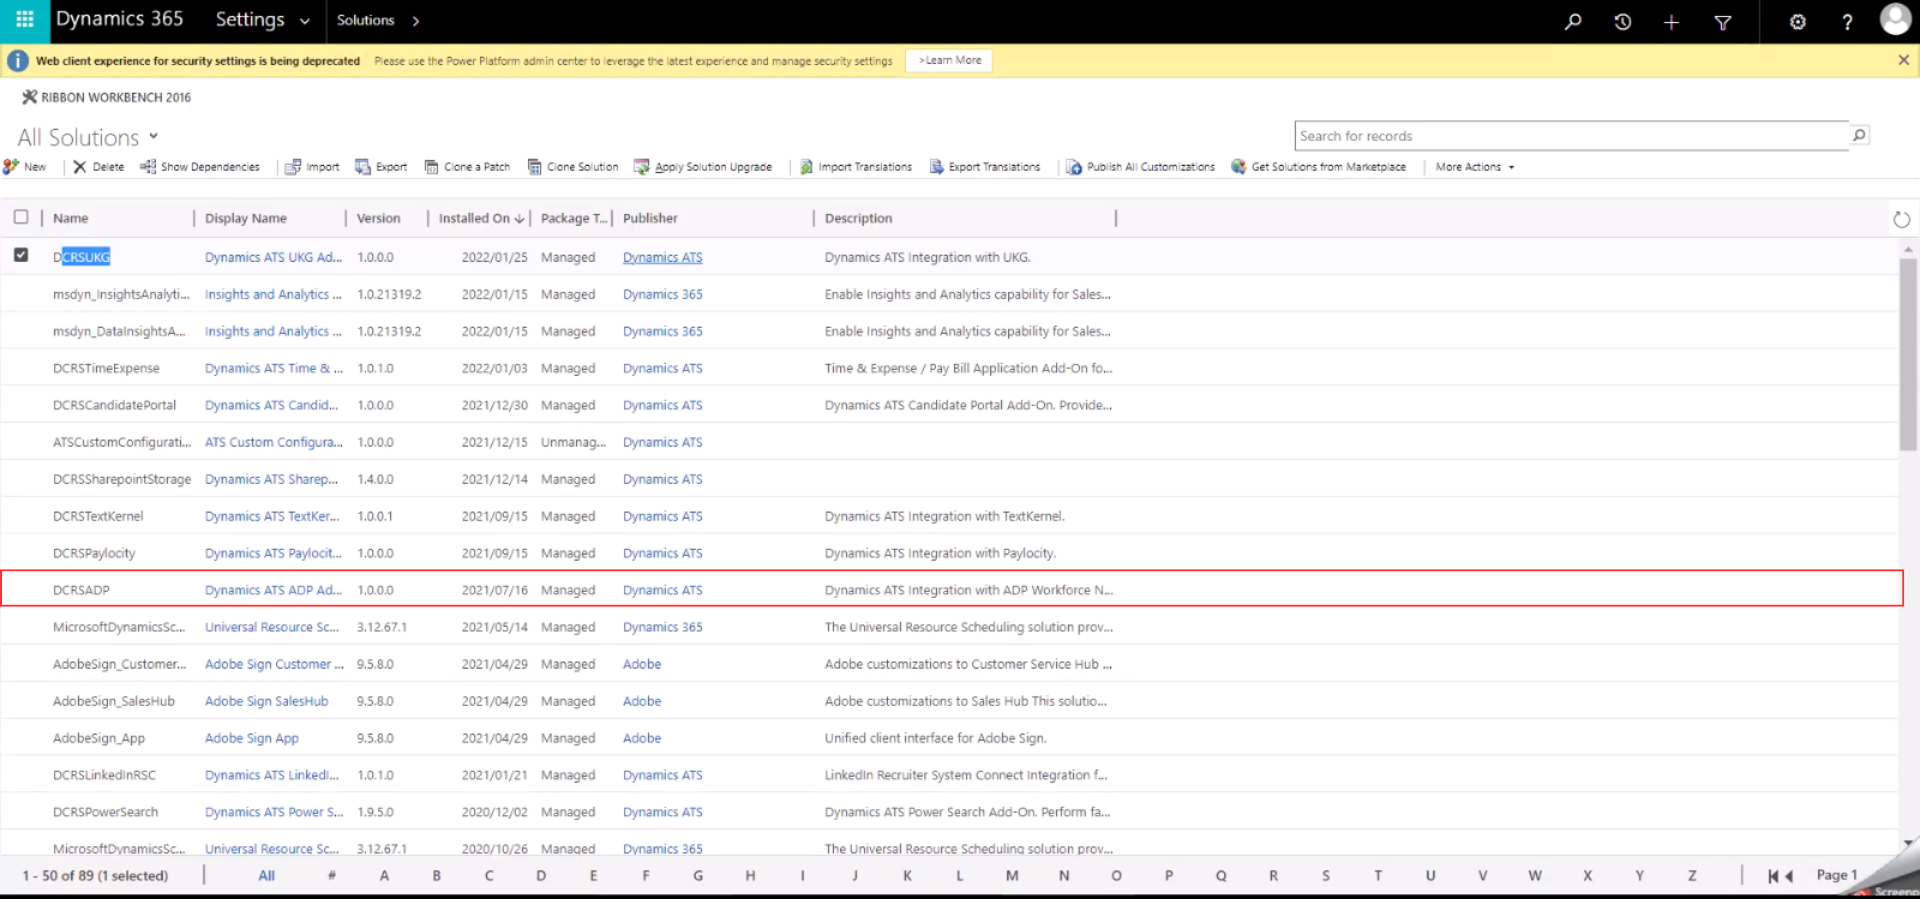Open the Dynamics 365 app launcher grid
Viewport: 1920px width, 899px height.
point(25,20)
